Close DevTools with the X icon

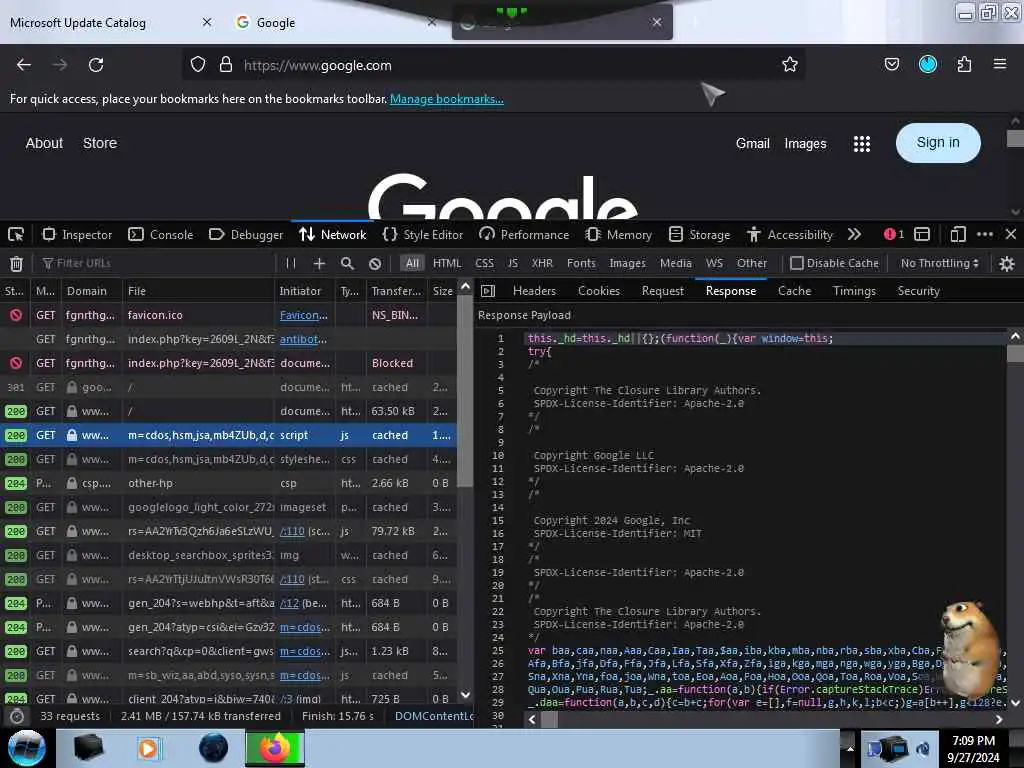pyautogui.click(x=1011, y=234)
